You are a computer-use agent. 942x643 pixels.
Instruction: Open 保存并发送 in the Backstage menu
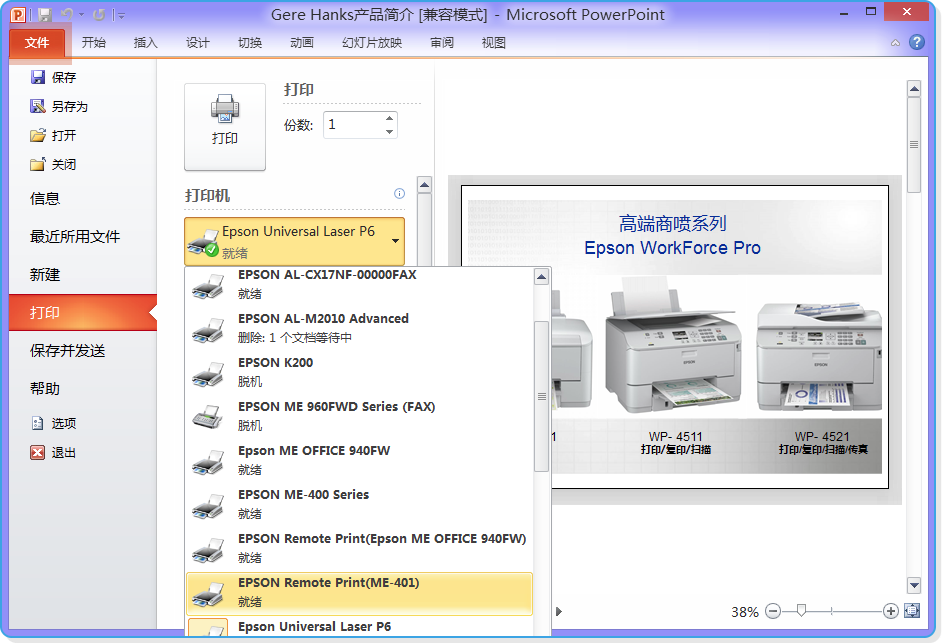click(x=68, y=350)
